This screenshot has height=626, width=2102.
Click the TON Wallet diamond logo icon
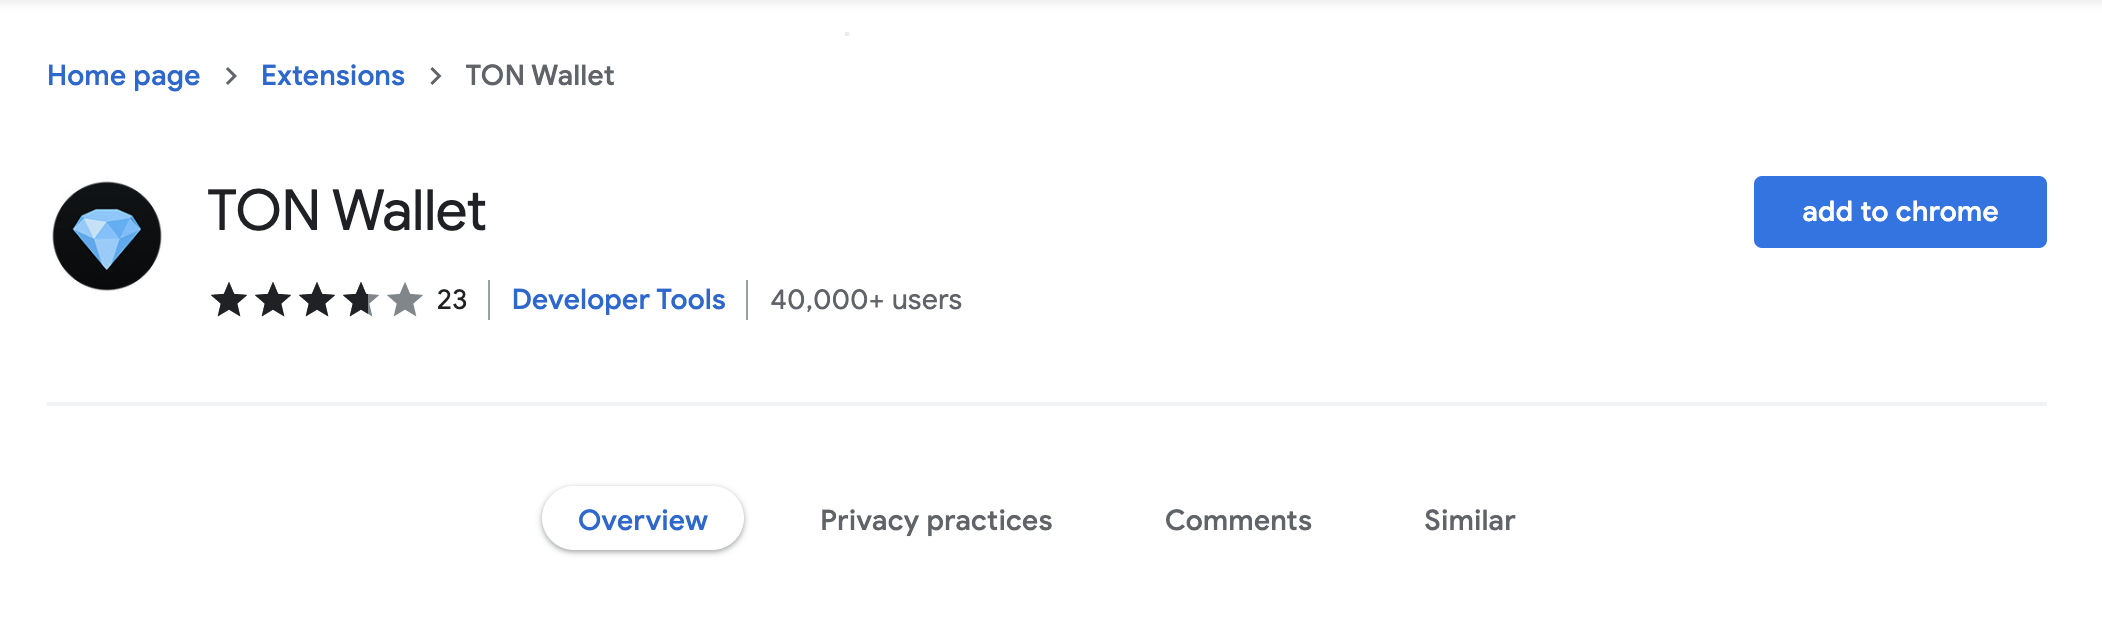pos(107,236)
